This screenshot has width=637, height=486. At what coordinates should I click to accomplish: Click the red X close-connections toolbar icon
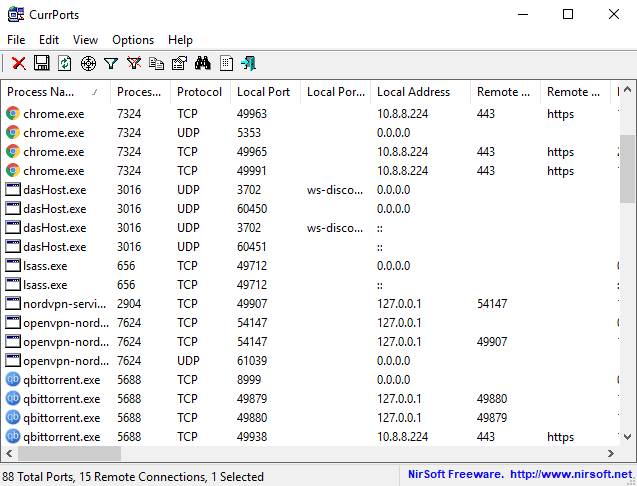tap(19, 63)
